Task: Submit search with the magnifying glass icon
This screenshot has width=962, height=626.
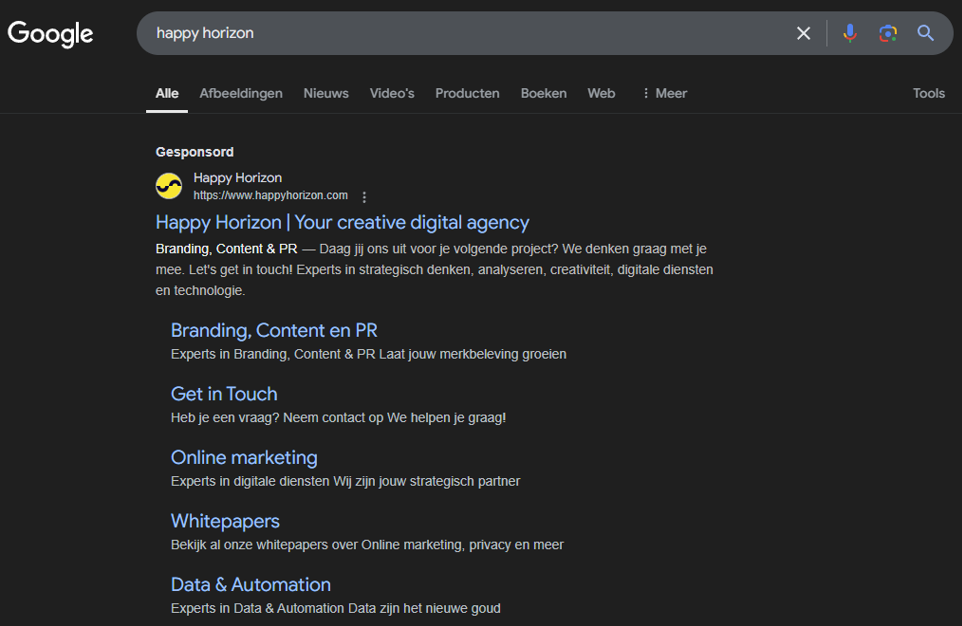Action: (x=925, y=33)
